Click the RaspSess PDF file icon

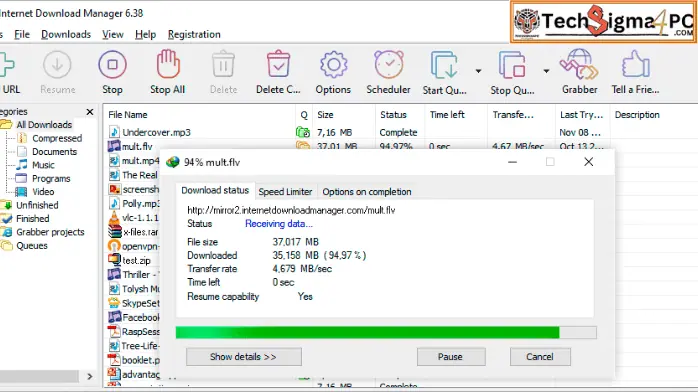pyautogui.click(x=114, y=331)
